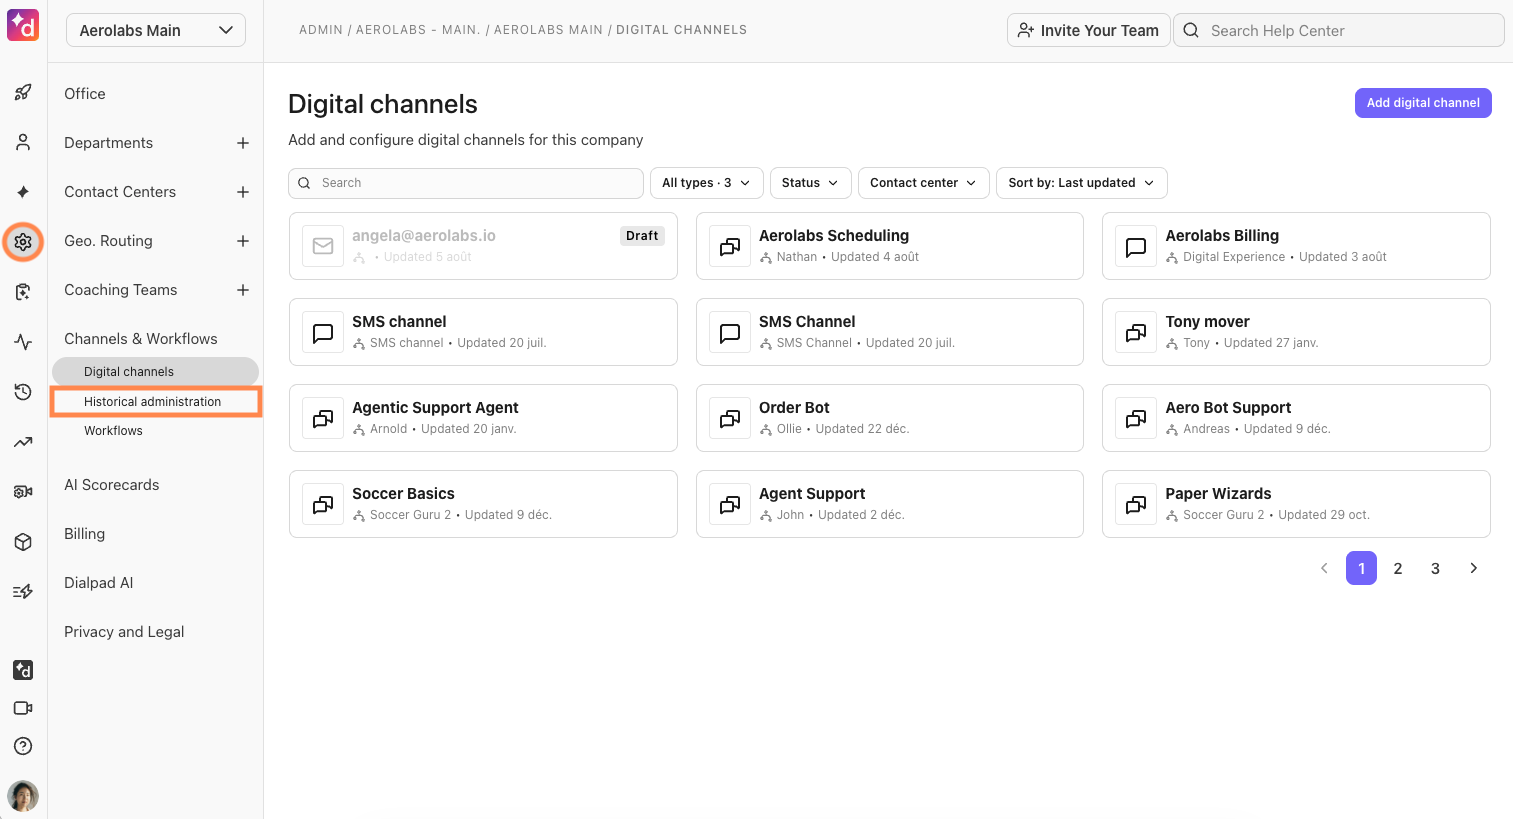Open Workflows submenu item
The width and height of the screenshot is (1513, 819).
tap(113, 431)
